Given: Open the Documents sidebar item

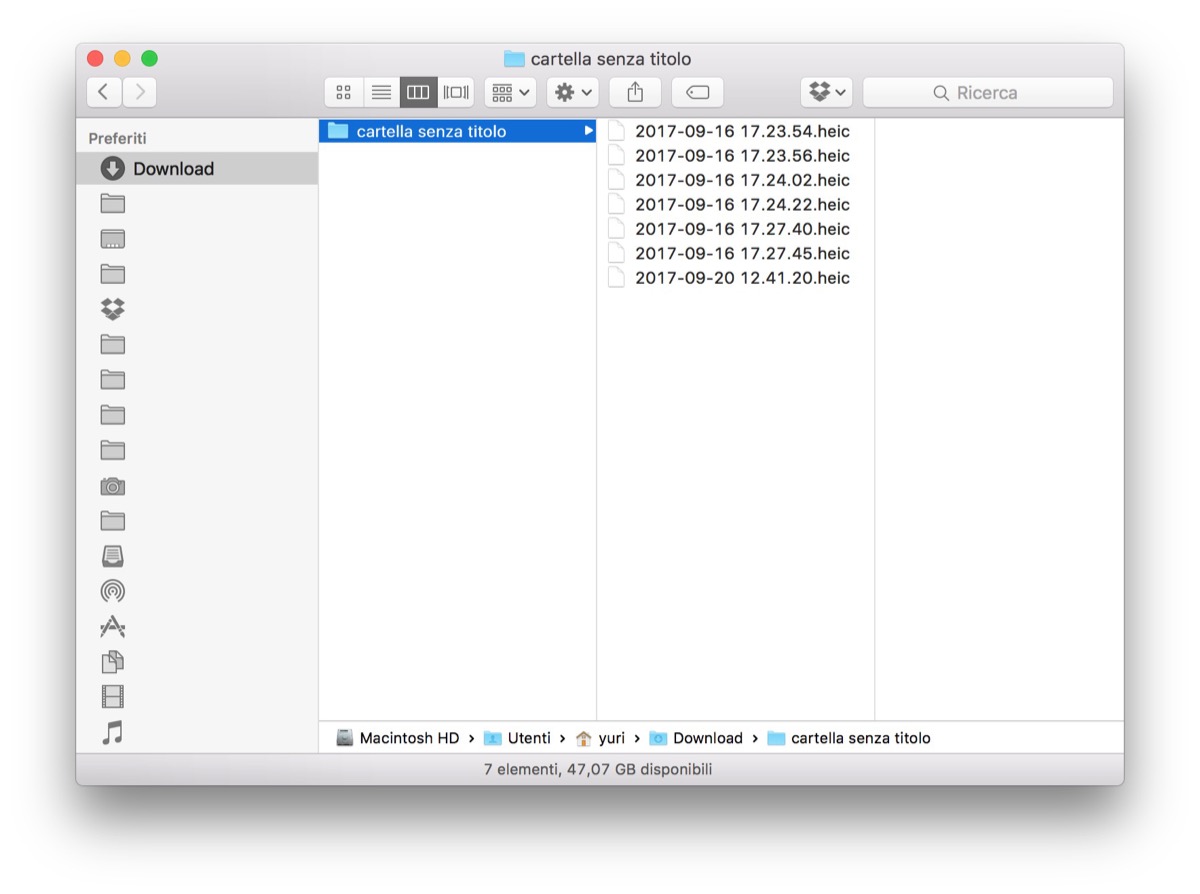Looking at the screenshot, I should point(113,661).
